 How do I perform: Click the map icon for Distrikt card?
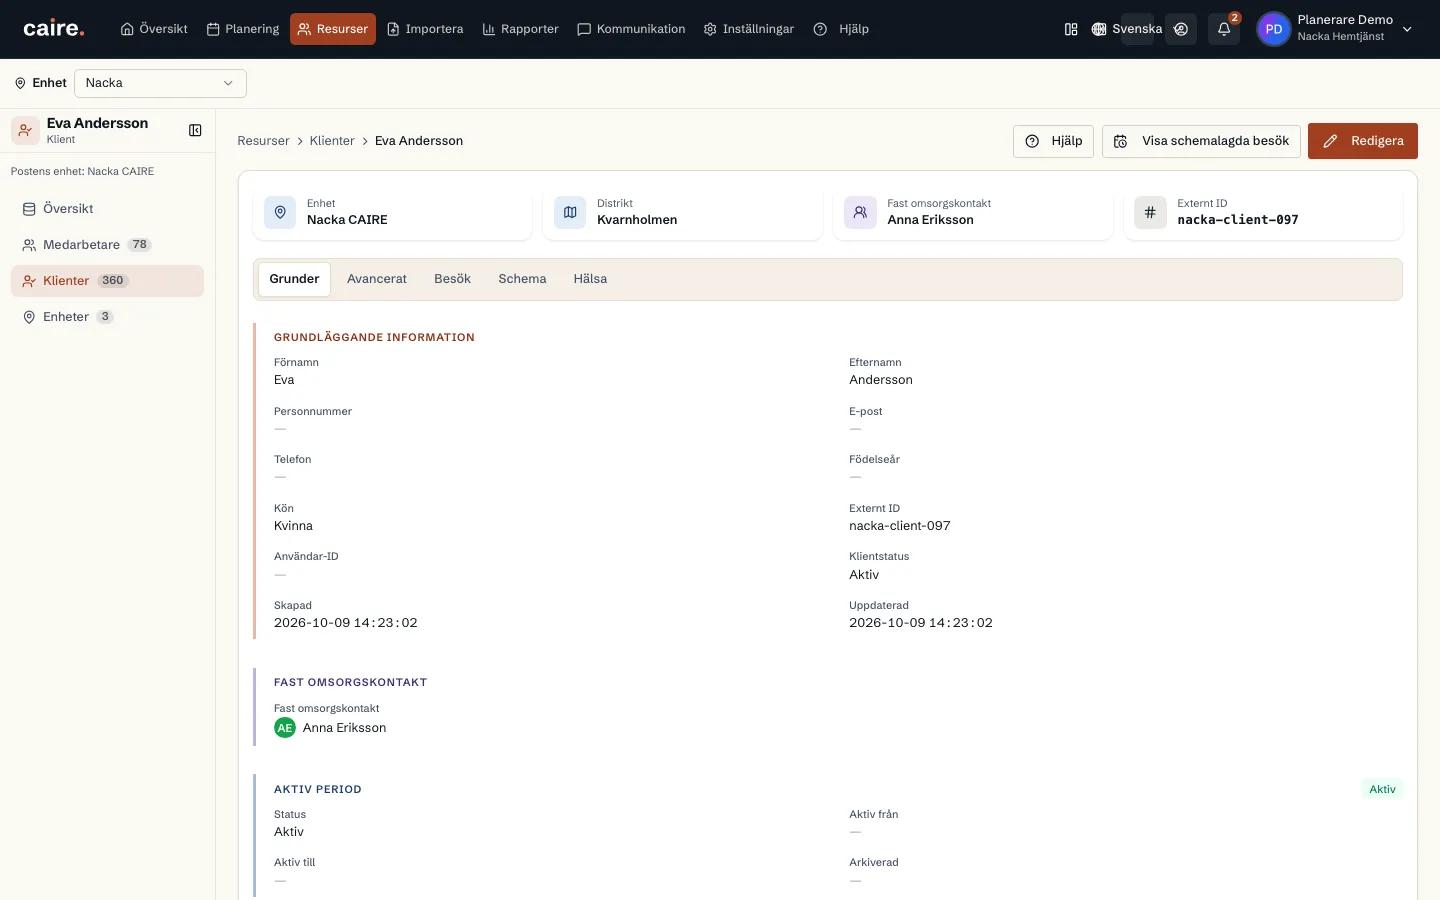coord(570,212)
